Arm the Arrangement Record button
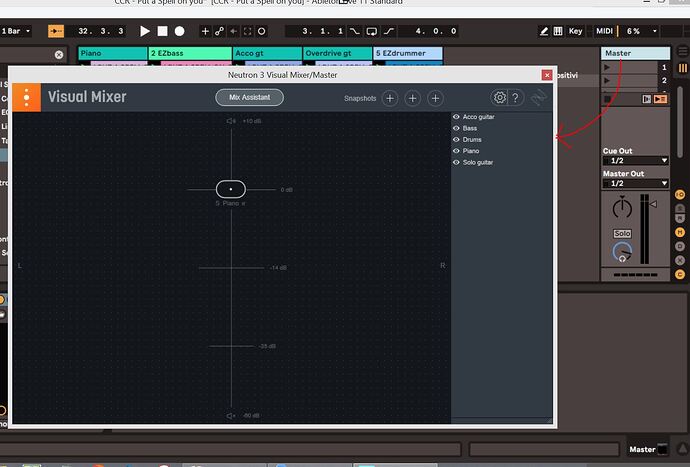Screen dimensions: 690x467 coord(180,31)
